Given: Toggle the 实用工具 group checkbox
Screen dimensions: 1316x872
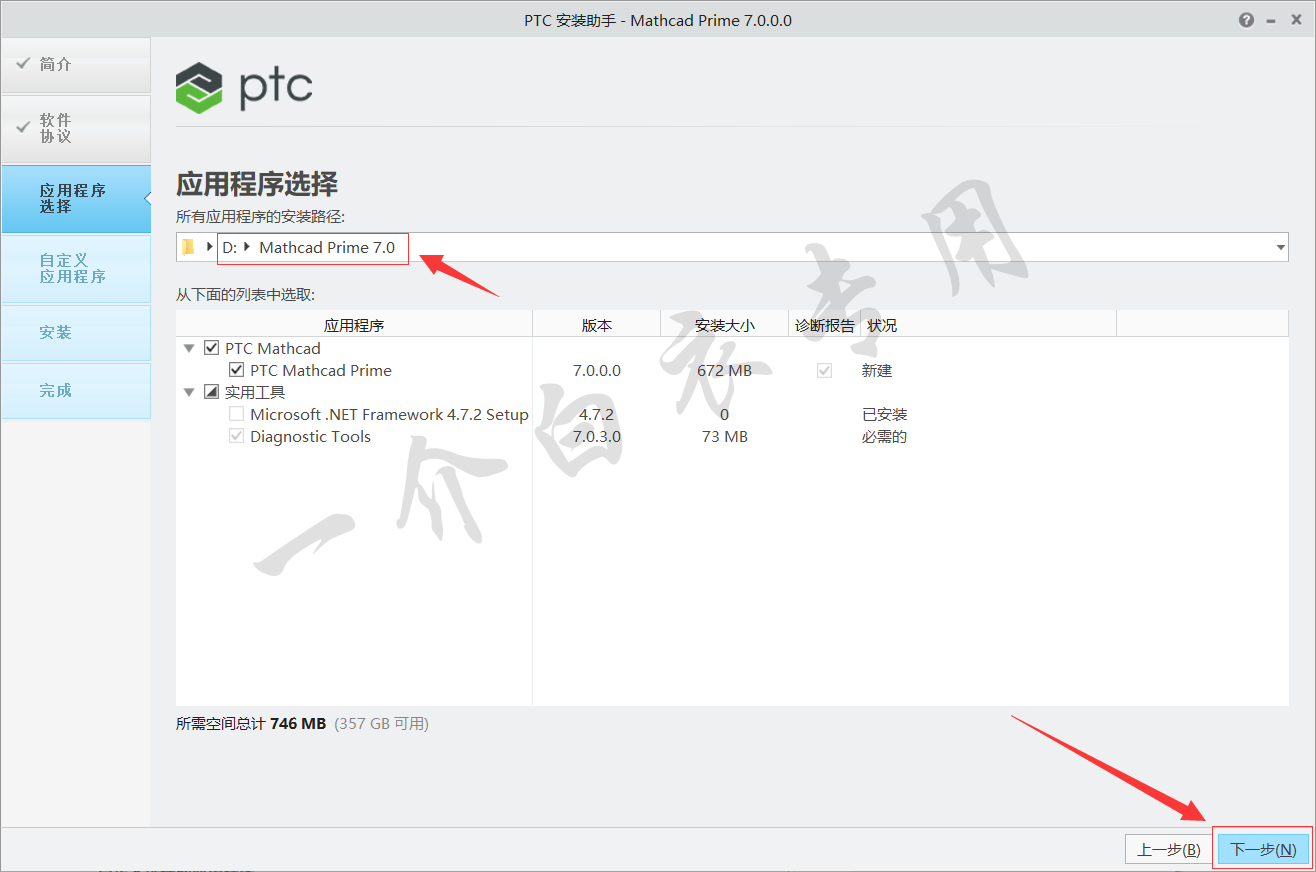Looking at the screenshot, I should 211,392.
